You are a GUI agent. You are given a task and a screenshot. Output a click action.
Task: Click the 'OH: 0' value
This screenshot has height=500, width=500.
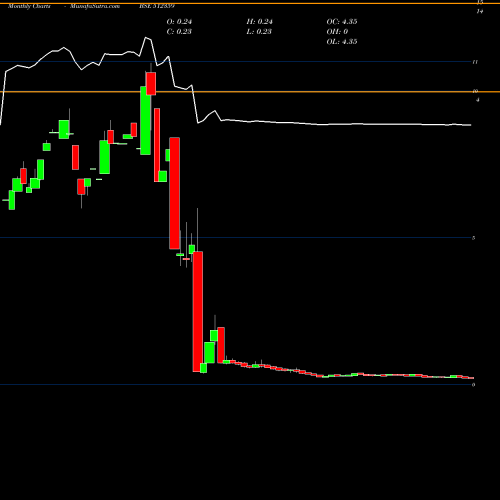click(337, 32)
